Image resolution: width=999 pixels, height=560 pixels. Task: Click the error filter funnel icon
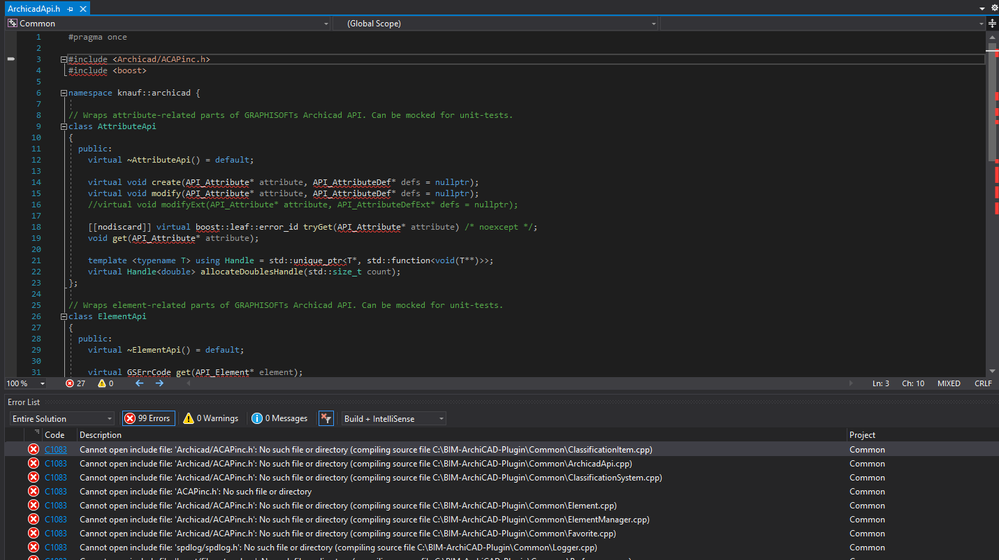coord(326,418)
